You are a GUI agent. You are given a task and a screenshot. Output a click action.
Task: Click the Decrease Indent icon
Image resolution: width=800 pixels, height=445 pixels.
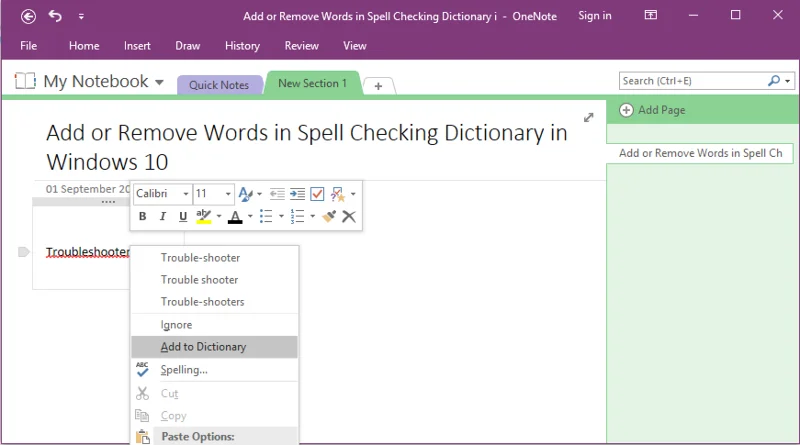(x=277, y=194)
